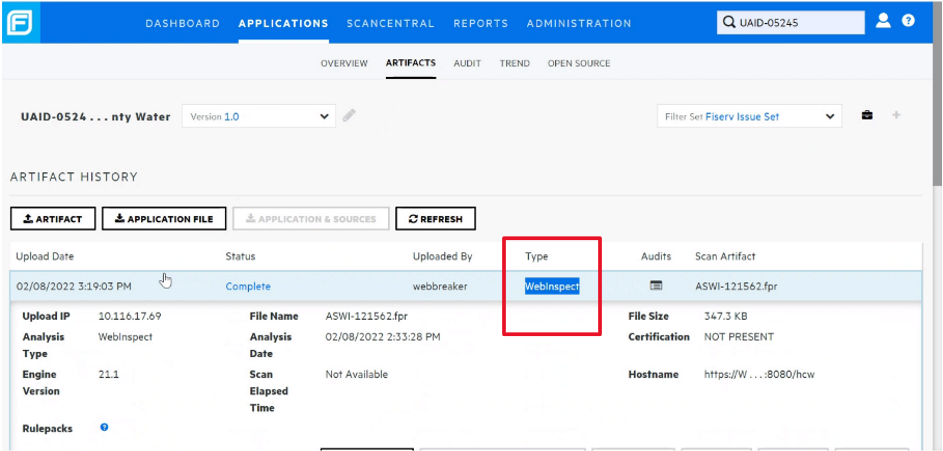Image resolution: width=943 pixels, height=451 pixels.
Task: Open the Filter Set Fiserv Issue Set dropdown
Action: point(749,117)
